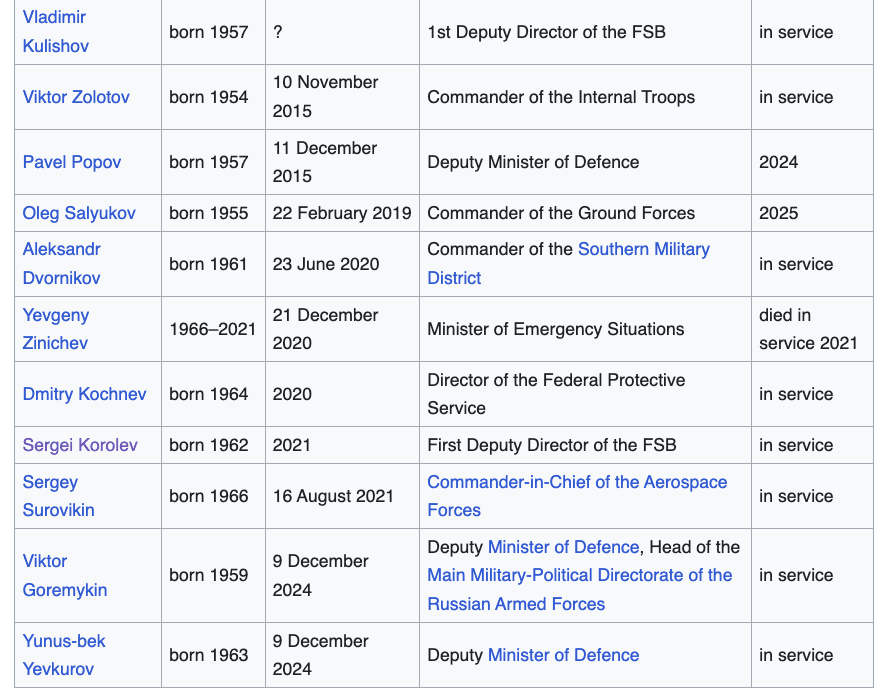Open the Southern Military District link
This screenshot has width=886, height=692.
point(568,264)
